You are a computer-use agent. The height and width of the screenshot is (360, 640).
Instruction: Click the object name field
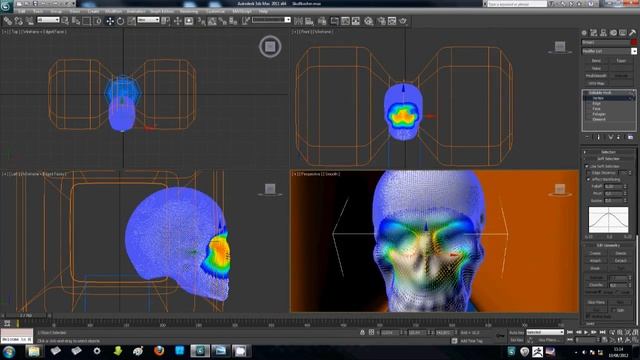(x=605, y=42)
